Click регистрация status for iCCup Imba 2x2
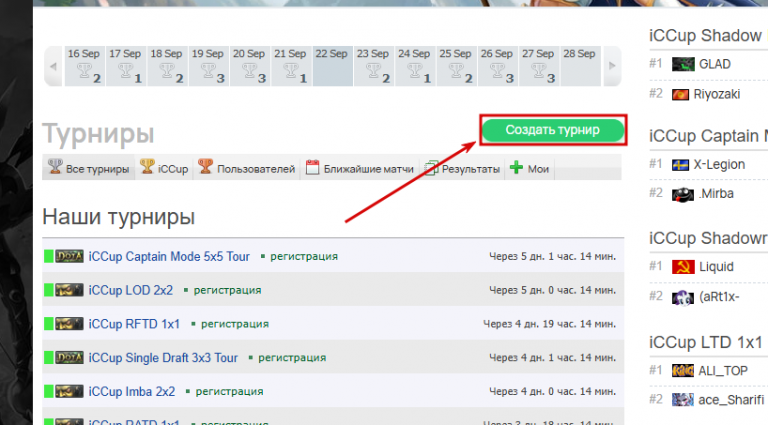 click(x=230, y=392)
